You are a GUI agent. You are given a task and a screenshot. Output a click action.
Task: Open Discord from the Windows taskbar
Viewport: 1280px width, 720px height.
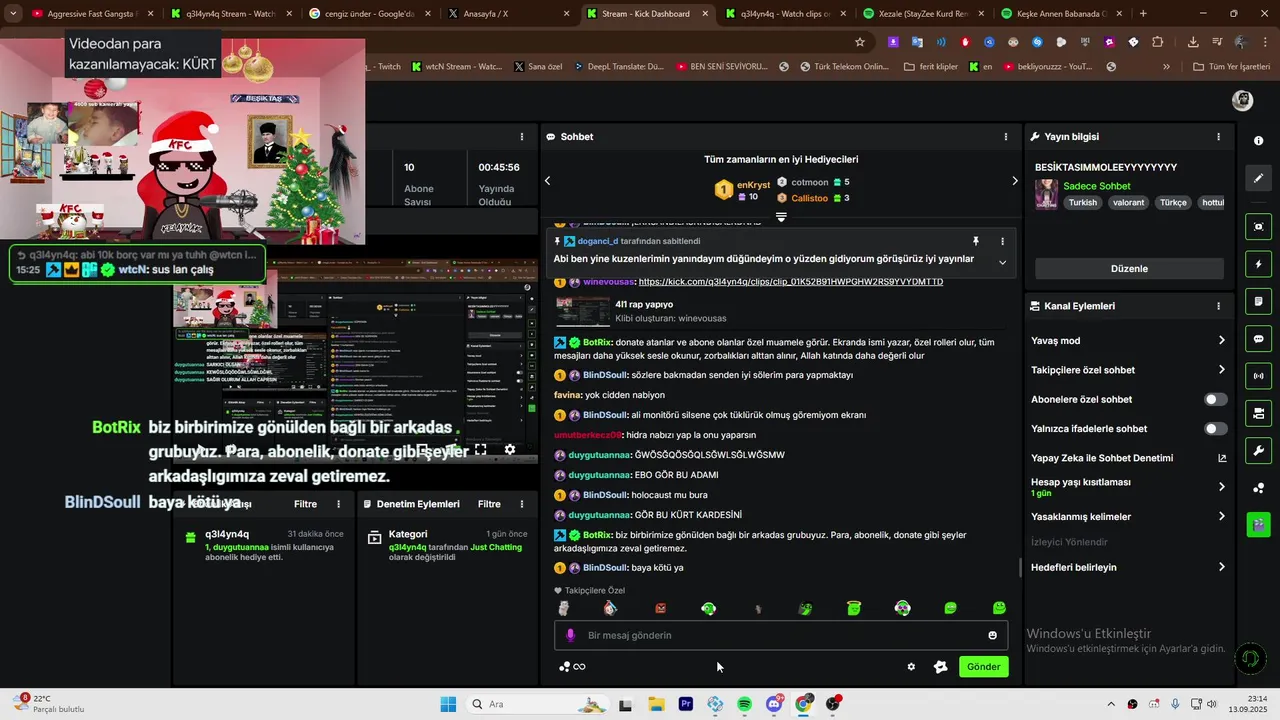pos(774,704)
